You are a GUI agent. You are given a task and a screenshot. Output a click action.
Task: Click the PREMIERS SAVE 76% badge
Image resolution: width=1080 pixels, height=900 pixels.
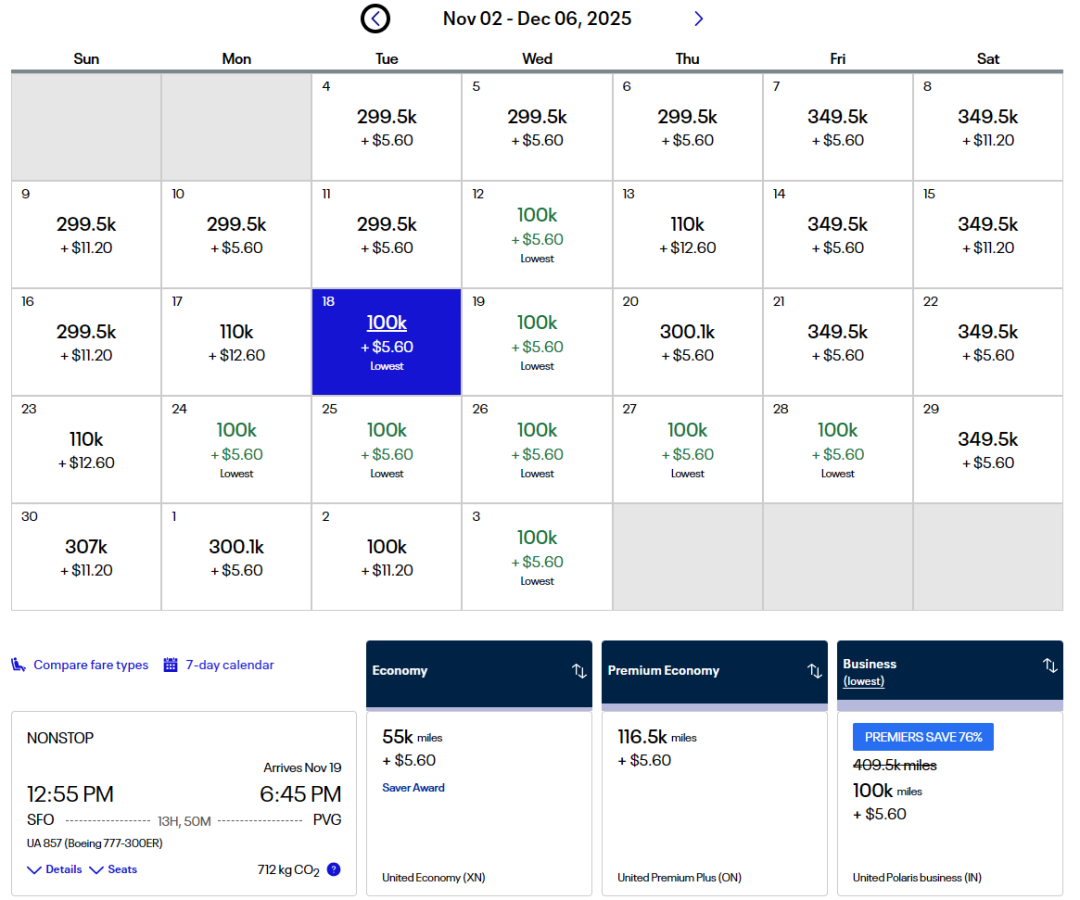(922, 737)
